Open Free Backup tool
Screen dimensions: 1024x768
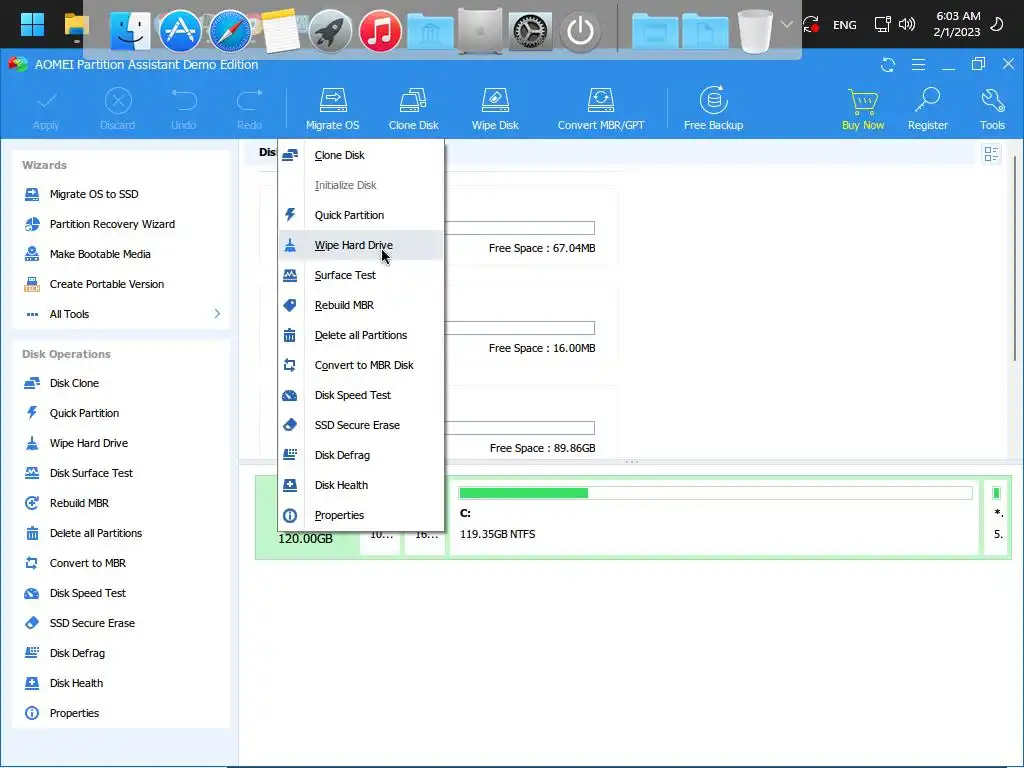tap(713, 108)
